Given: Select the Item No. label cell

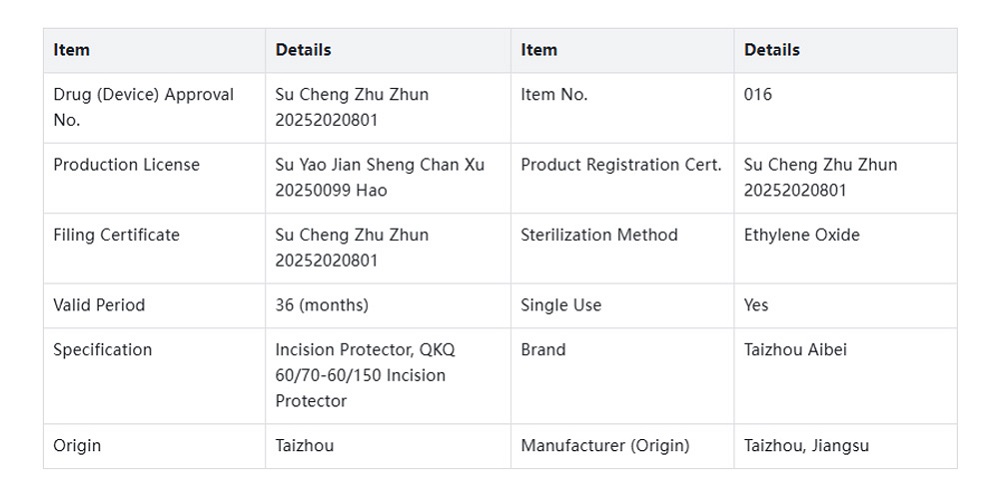Looking at the screenshot, I should click(554, 95).
